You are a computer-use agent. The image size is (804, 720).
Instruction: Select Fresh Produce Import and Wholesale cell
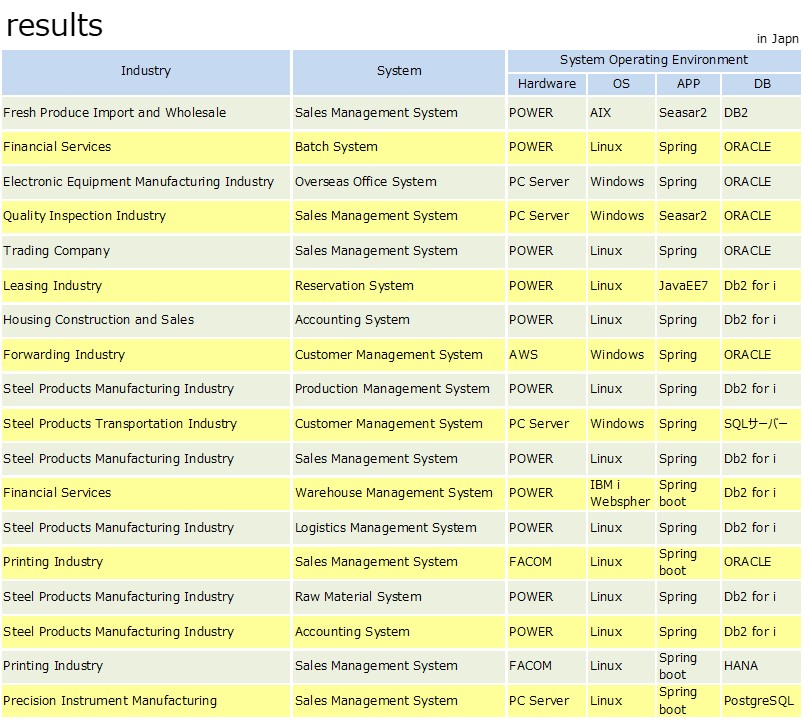(x=146, y=113)
